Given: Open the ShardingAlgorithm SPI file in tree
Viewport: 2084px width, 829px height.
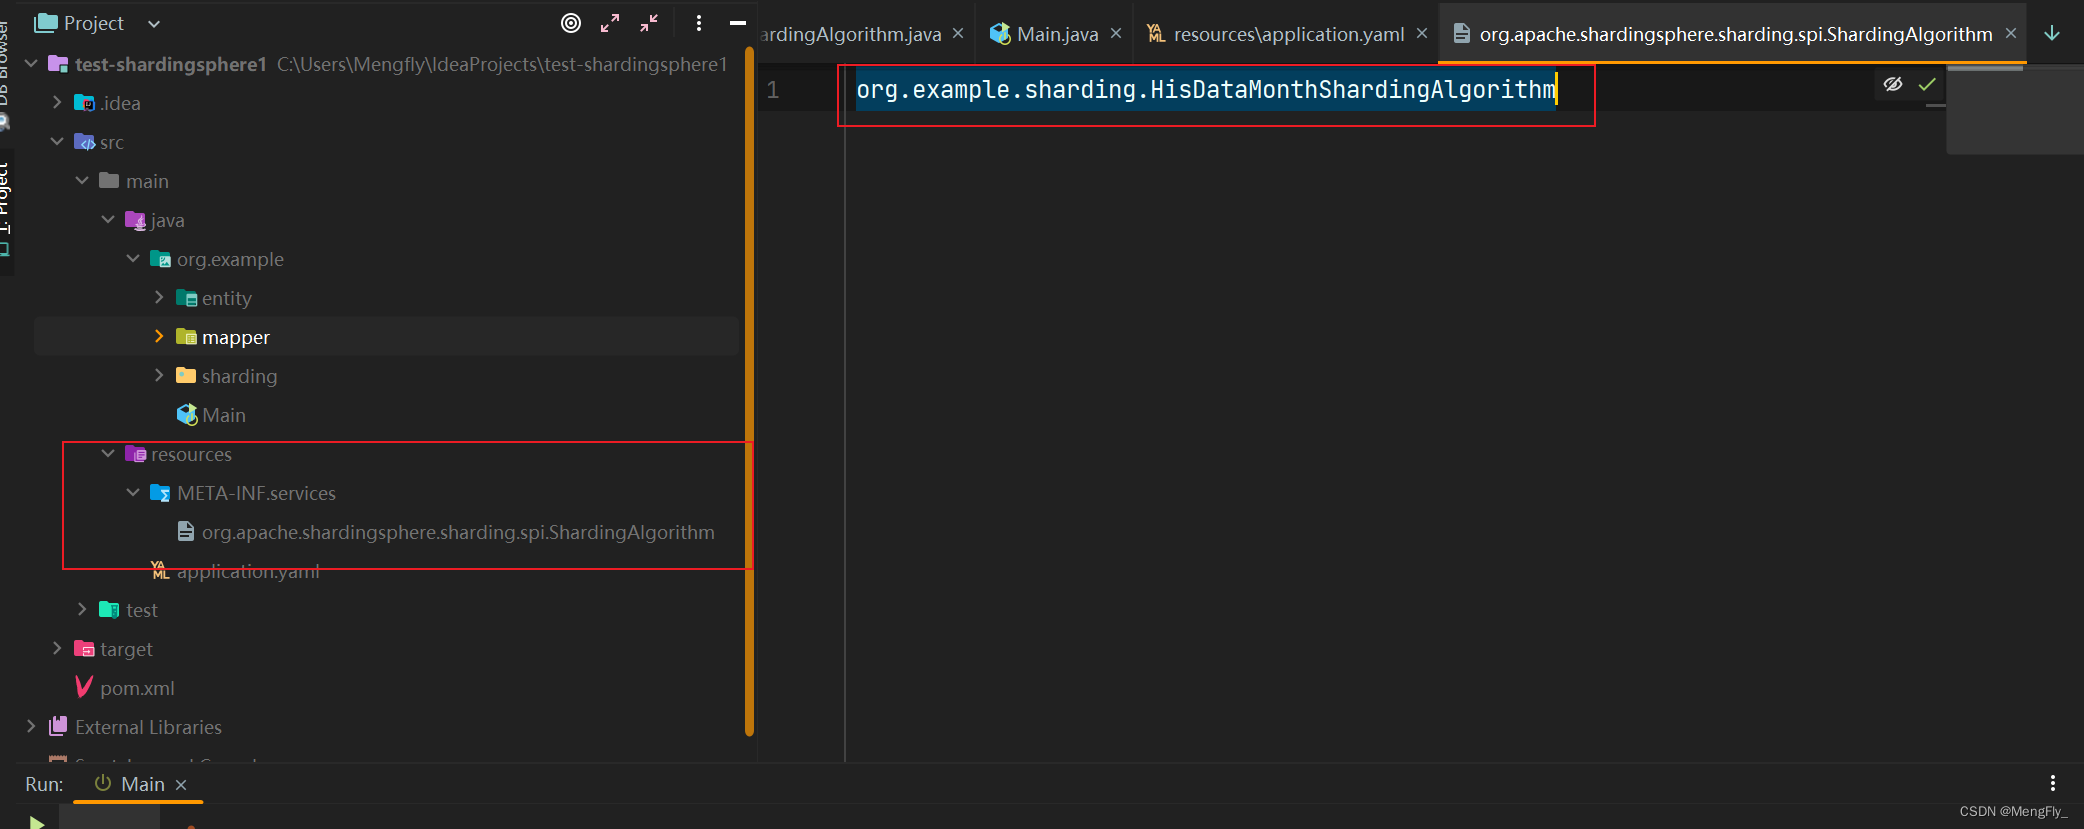Looking at the screenshot, I should (458, 532).
